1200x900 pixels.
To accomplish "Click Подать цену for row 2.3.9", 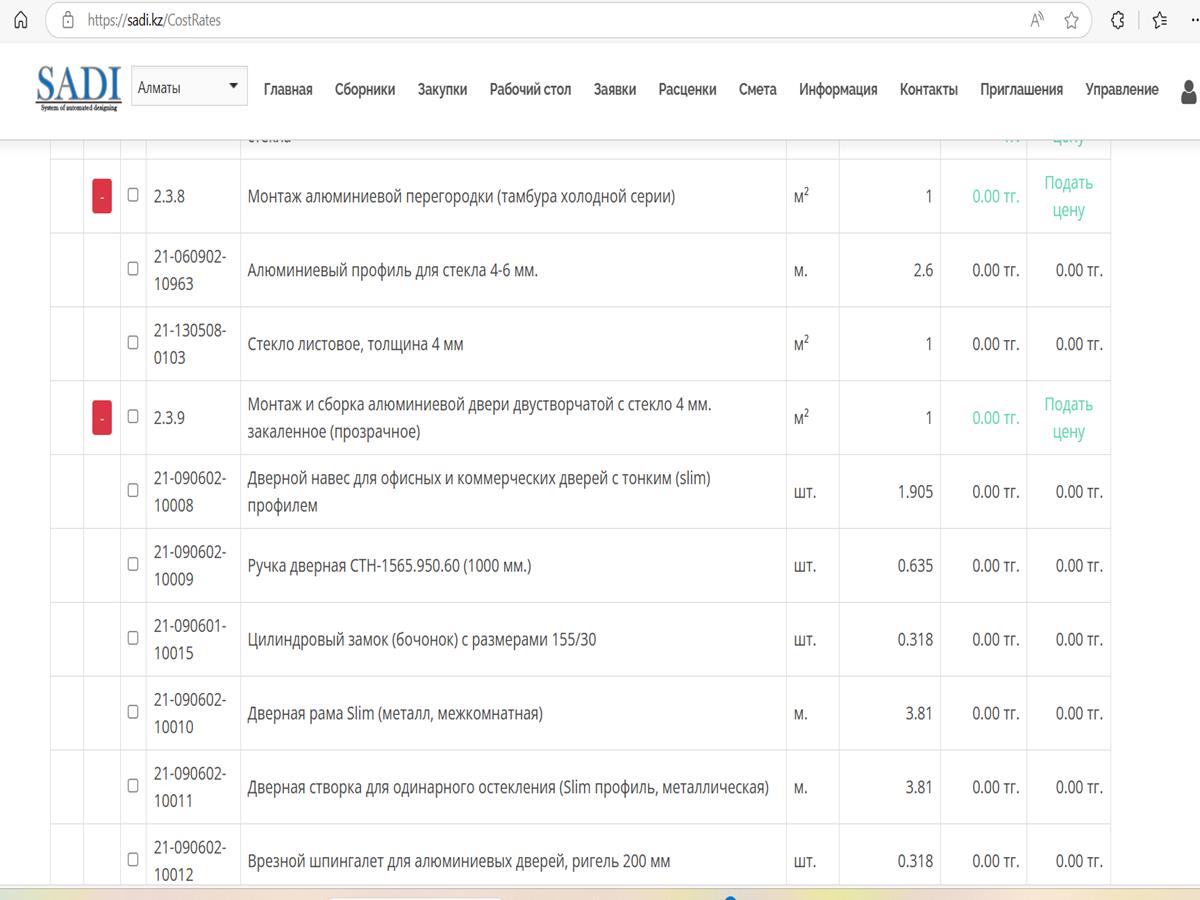I will point(1068,418).
